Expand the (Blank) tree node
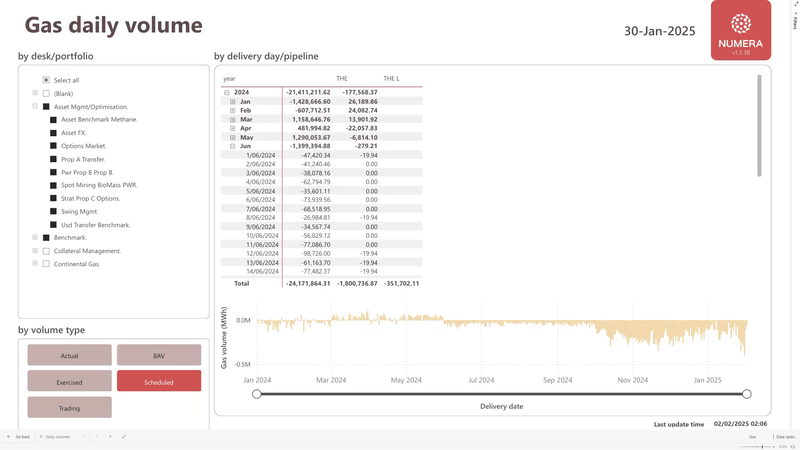The width and height of the screenshot is (800, 450). click(35, 93)
